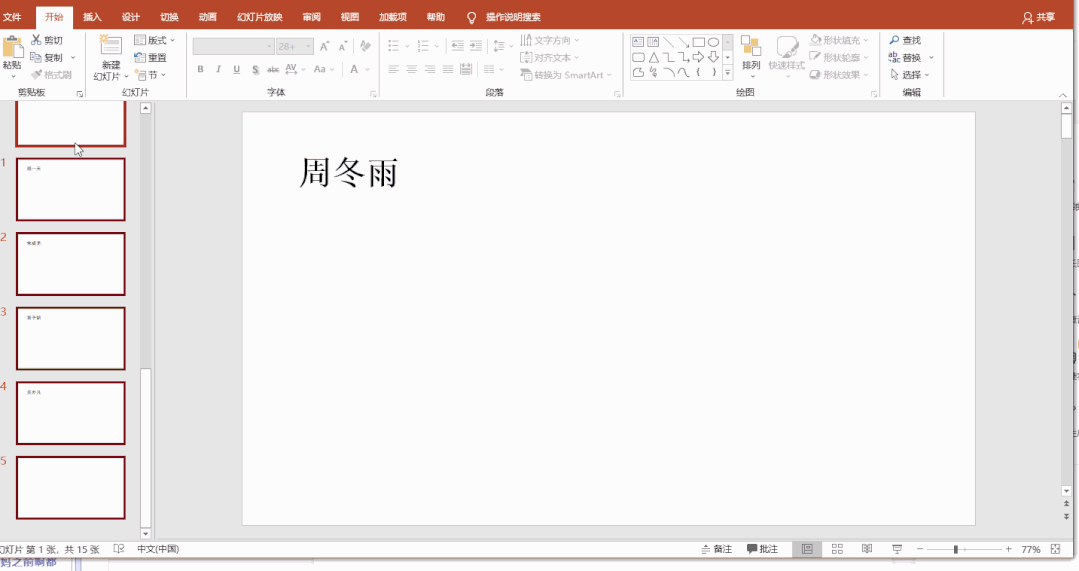Insert a new slide with 新建幻灯片 icon
1079x571 pixels.
(x=110, y=47)
